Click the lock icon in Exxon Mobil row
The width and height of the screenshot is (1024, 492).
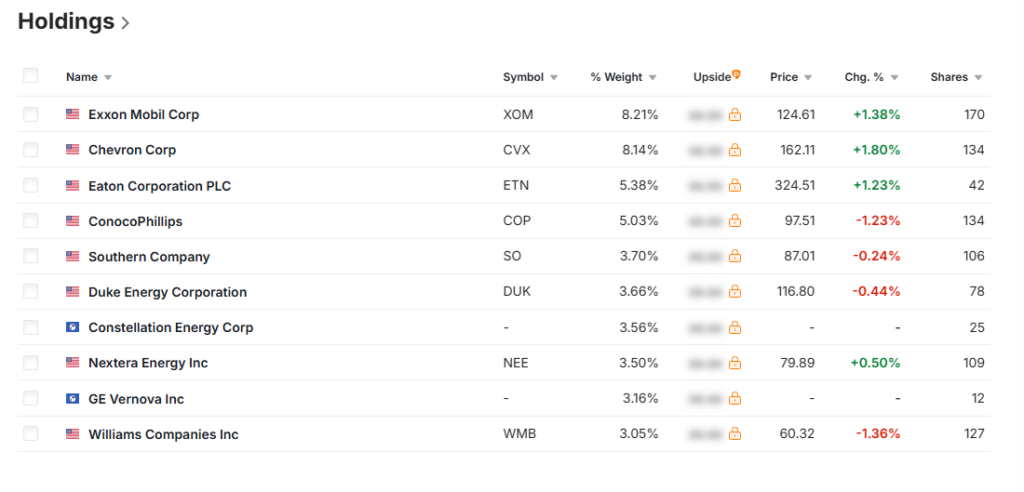click(x=735, y=115)
